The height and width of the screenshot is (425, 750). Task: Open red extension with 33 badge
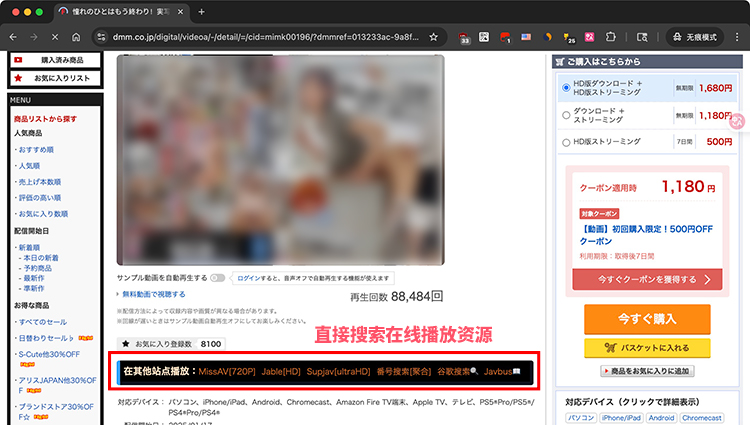(x=463, y=37)
